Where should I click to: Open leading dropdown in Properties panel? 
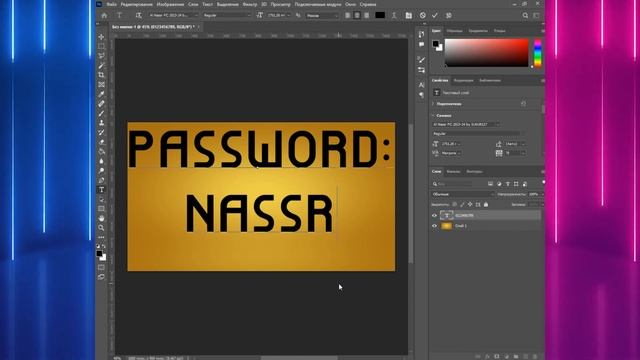coord(515,144)
